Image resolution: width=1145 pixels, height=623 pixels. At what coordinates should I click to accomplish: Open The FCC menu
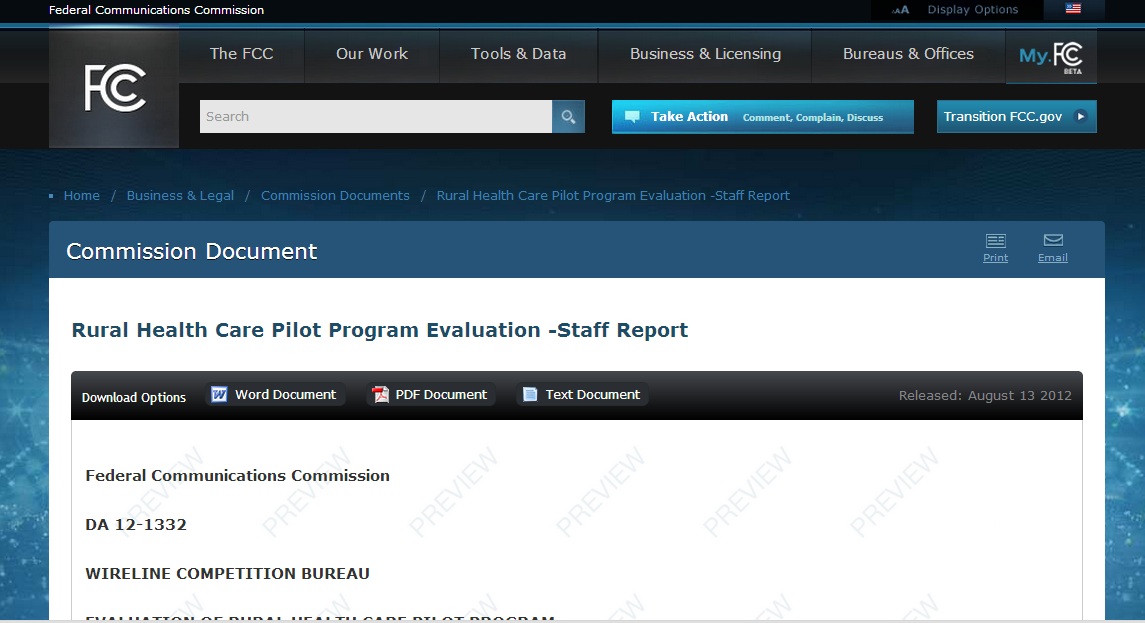tap(242, 54)
